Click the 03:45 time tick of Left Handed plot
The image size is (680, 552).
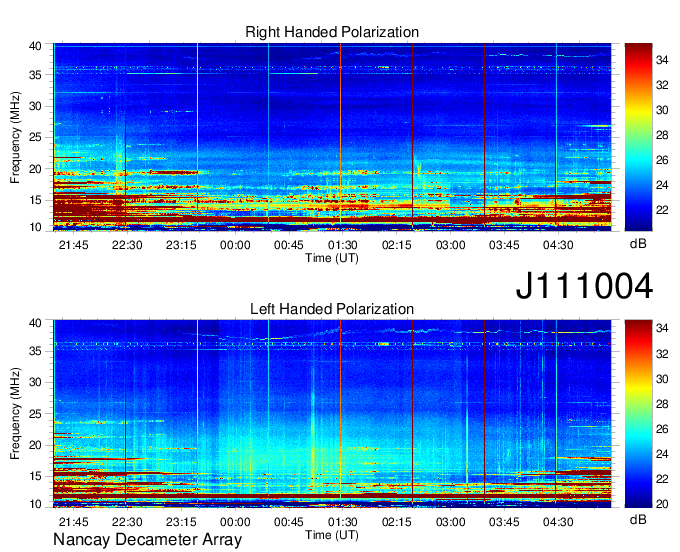tap(504, 522)
